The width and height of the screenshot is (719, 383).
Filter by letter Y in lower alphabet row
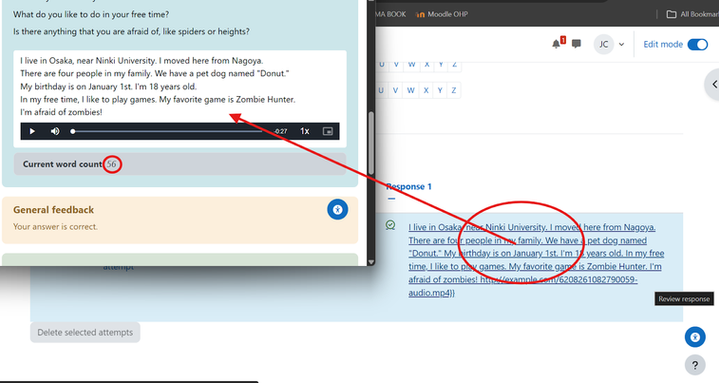tap(440, 90)
